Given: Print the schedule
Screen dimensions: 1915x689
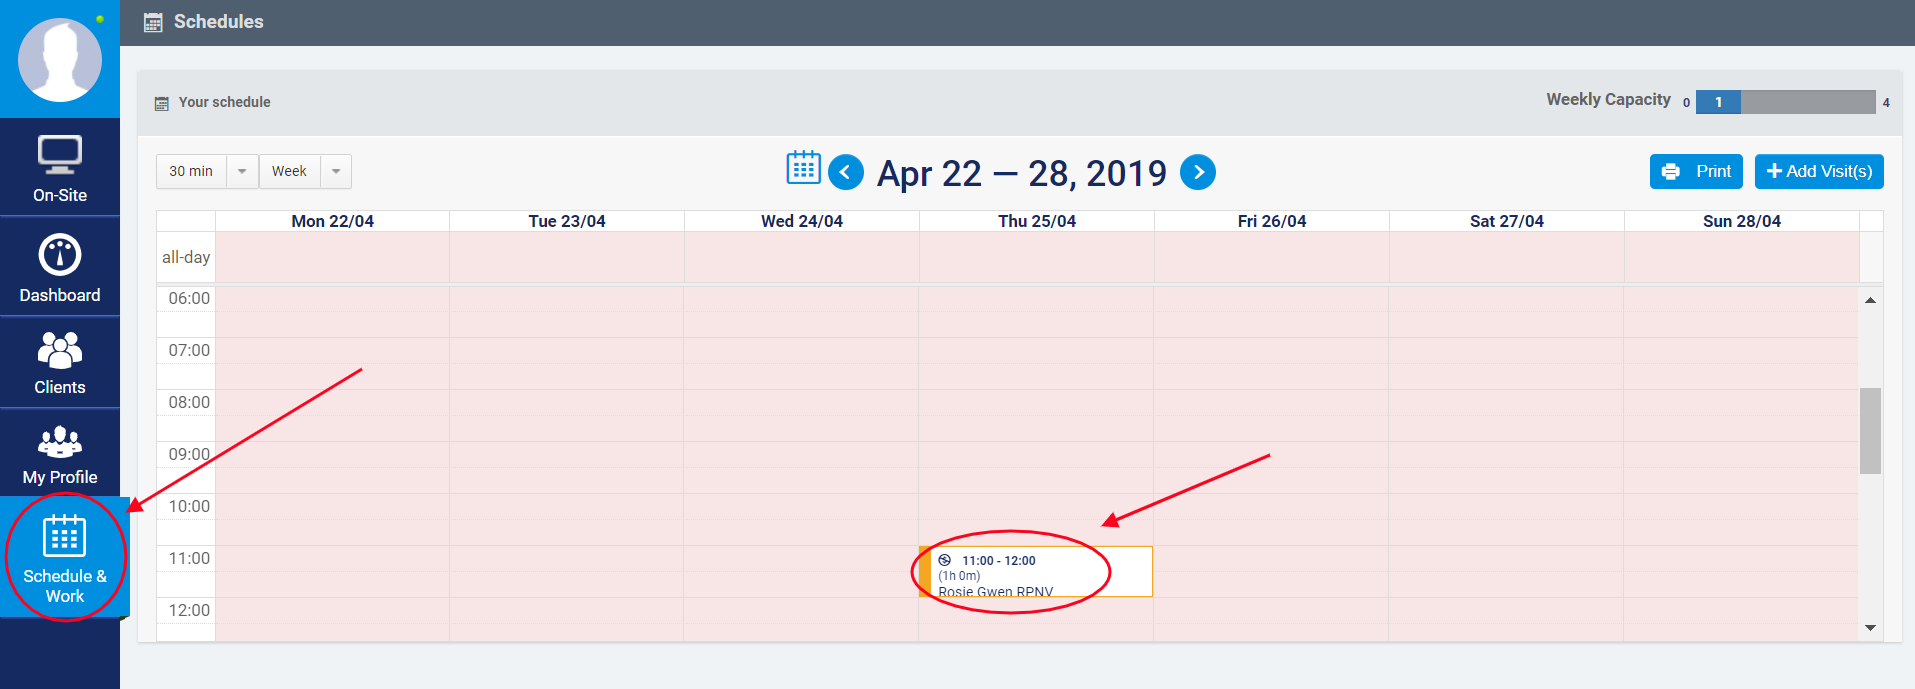Looking at the screenshot, I should 1696,172.
